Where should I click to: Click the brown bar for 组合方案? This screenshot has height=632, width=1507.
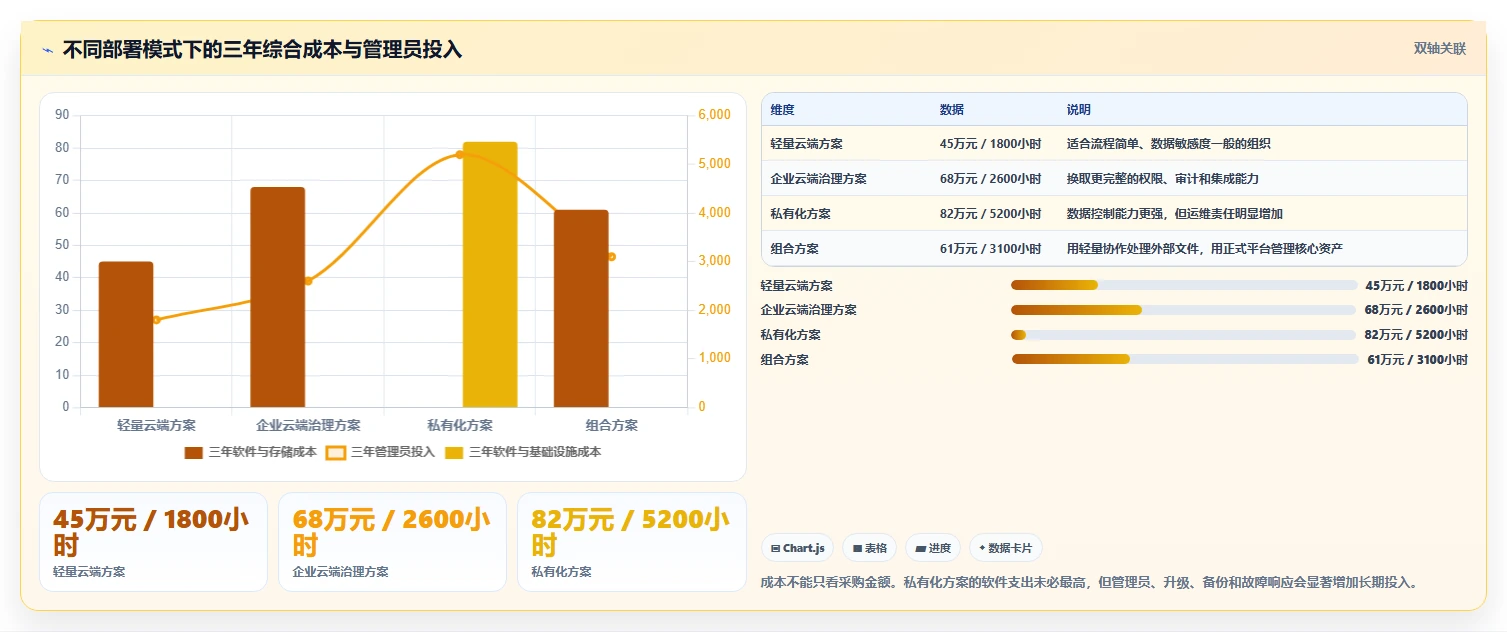tap(582, 308)
